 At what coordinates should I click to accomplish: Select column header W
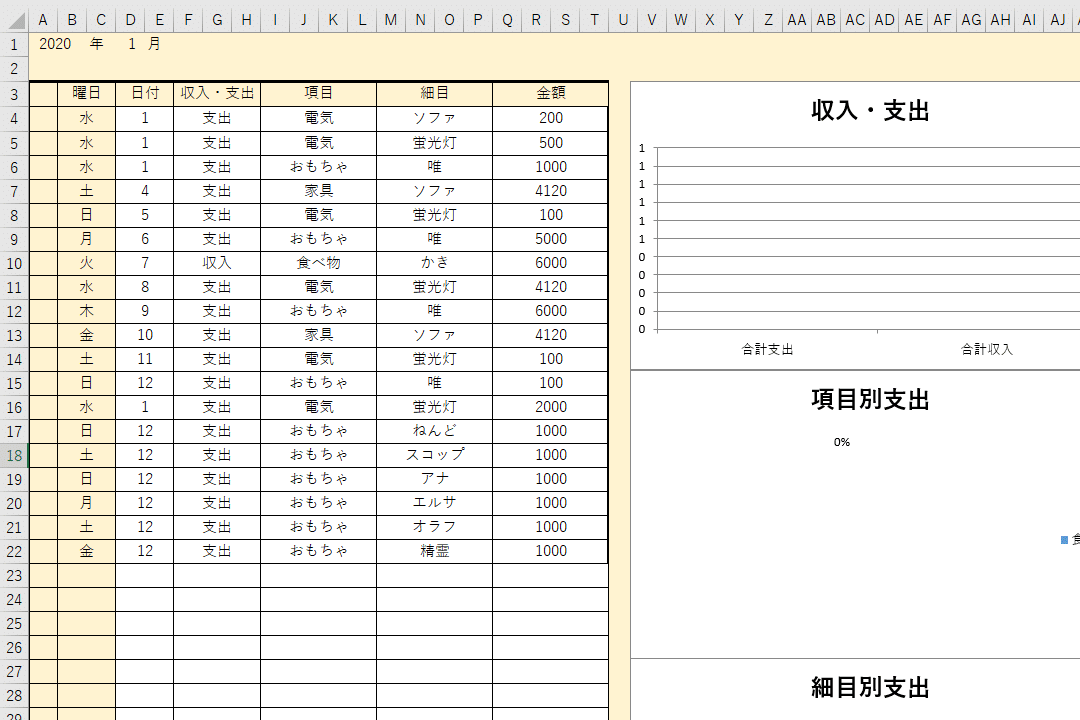pyautogui.click(x=681, y=21)
